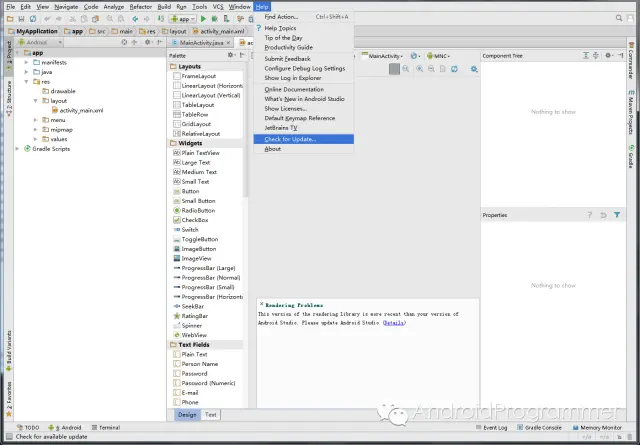Toggle the Favorites side tool window
The image size is (640, 445).
pyautogui.click(x=9, y=399)
